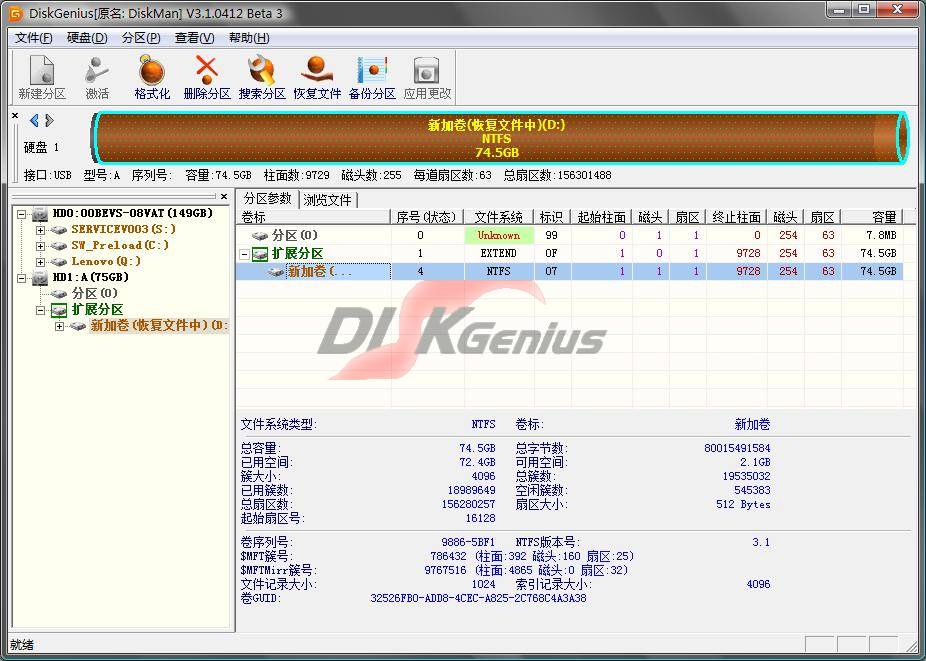
Task: Click the SERVICEV003 partition icon in tree
Action: click(x=58, y=229)
